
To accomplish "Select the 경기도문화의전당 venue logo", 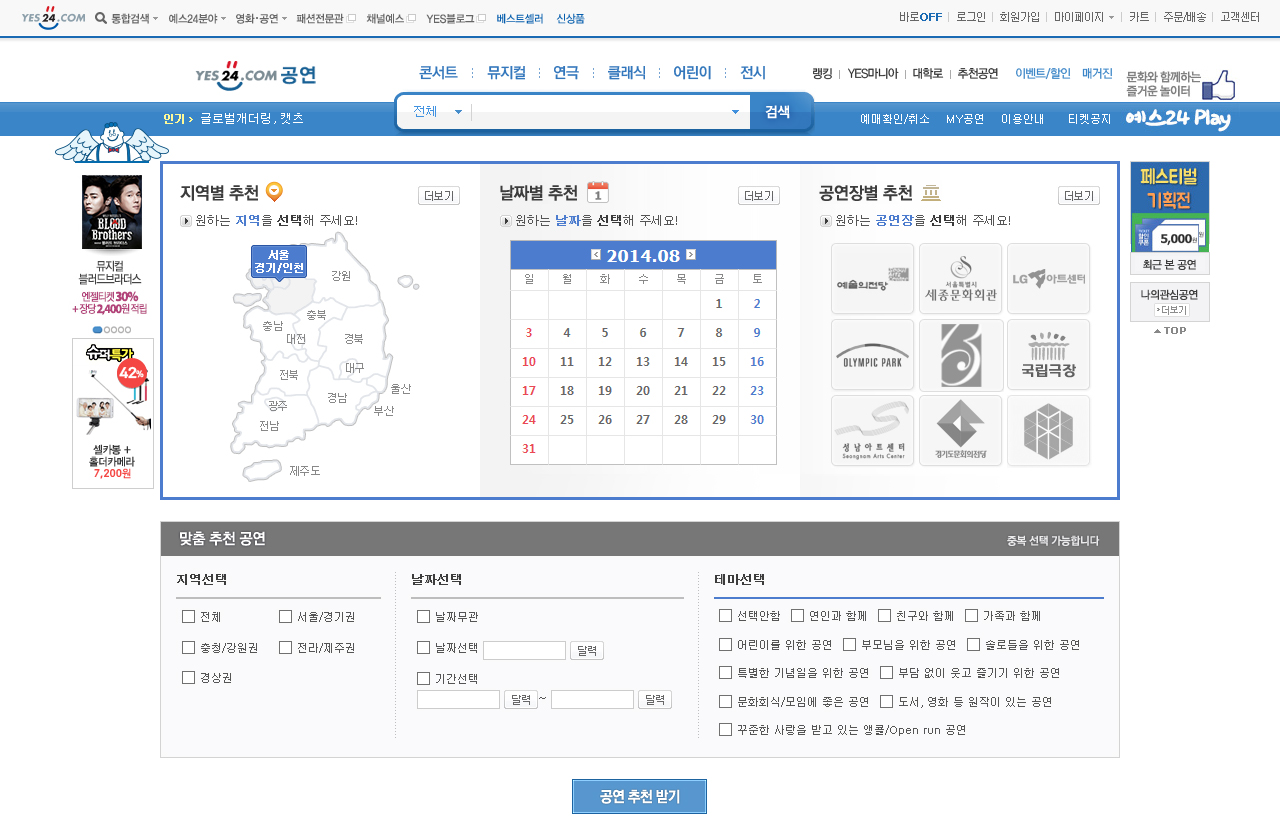I will coord(960,431).
